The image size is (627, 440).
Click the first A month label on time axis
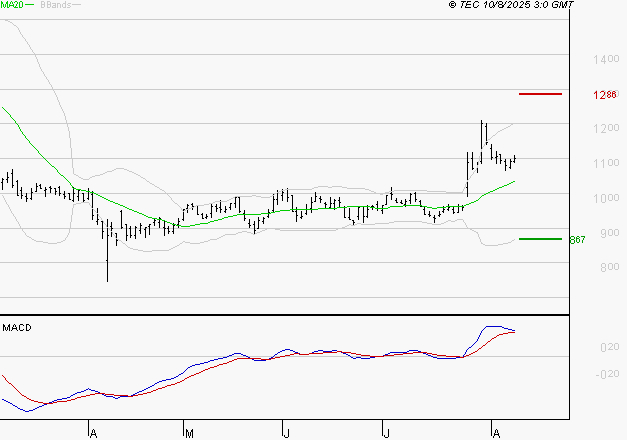pyautogui.click(x=93, y=434)
